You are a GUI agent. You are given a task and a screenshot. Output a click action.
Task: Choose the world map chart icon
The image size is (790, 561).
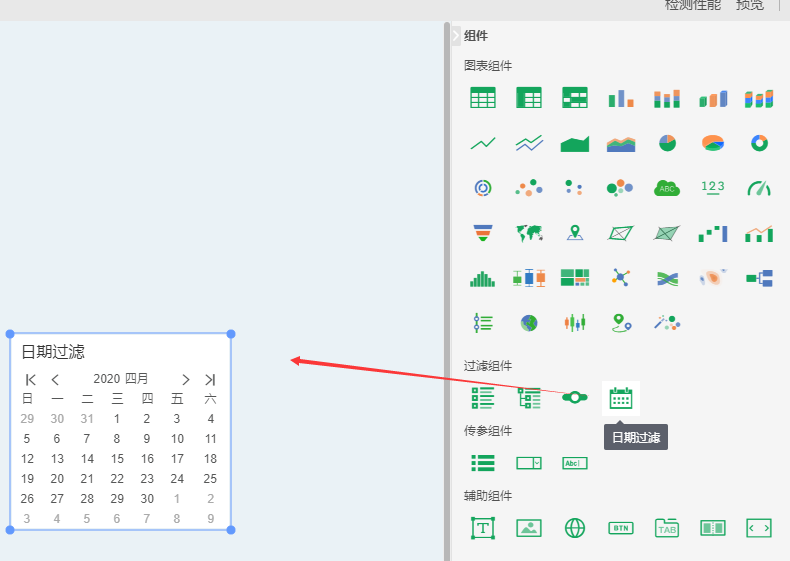pyautogui.click(x=529, y=233)
